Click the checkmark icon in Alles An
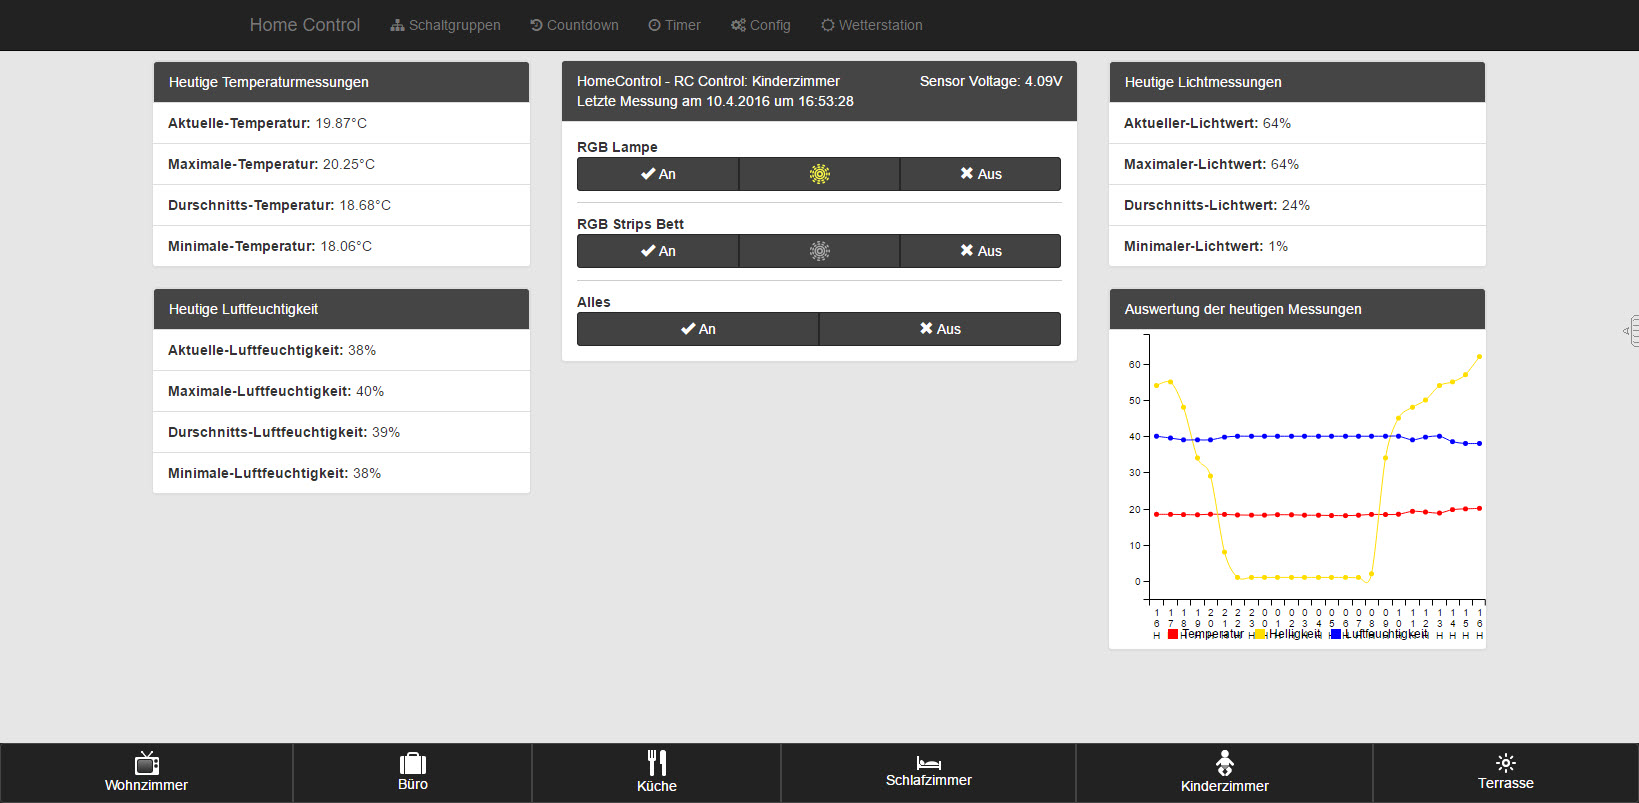Screen dimensions: 1639x803 [x=688, y=328]
